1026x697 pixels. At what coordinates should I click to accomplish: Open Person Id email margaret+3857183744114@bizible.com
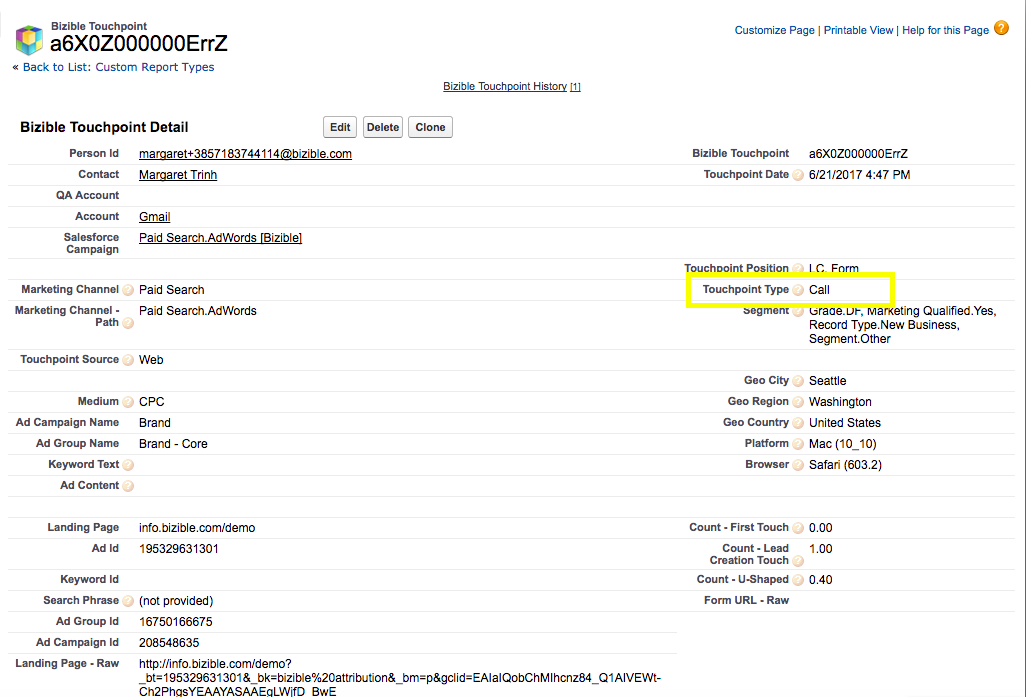245,154
